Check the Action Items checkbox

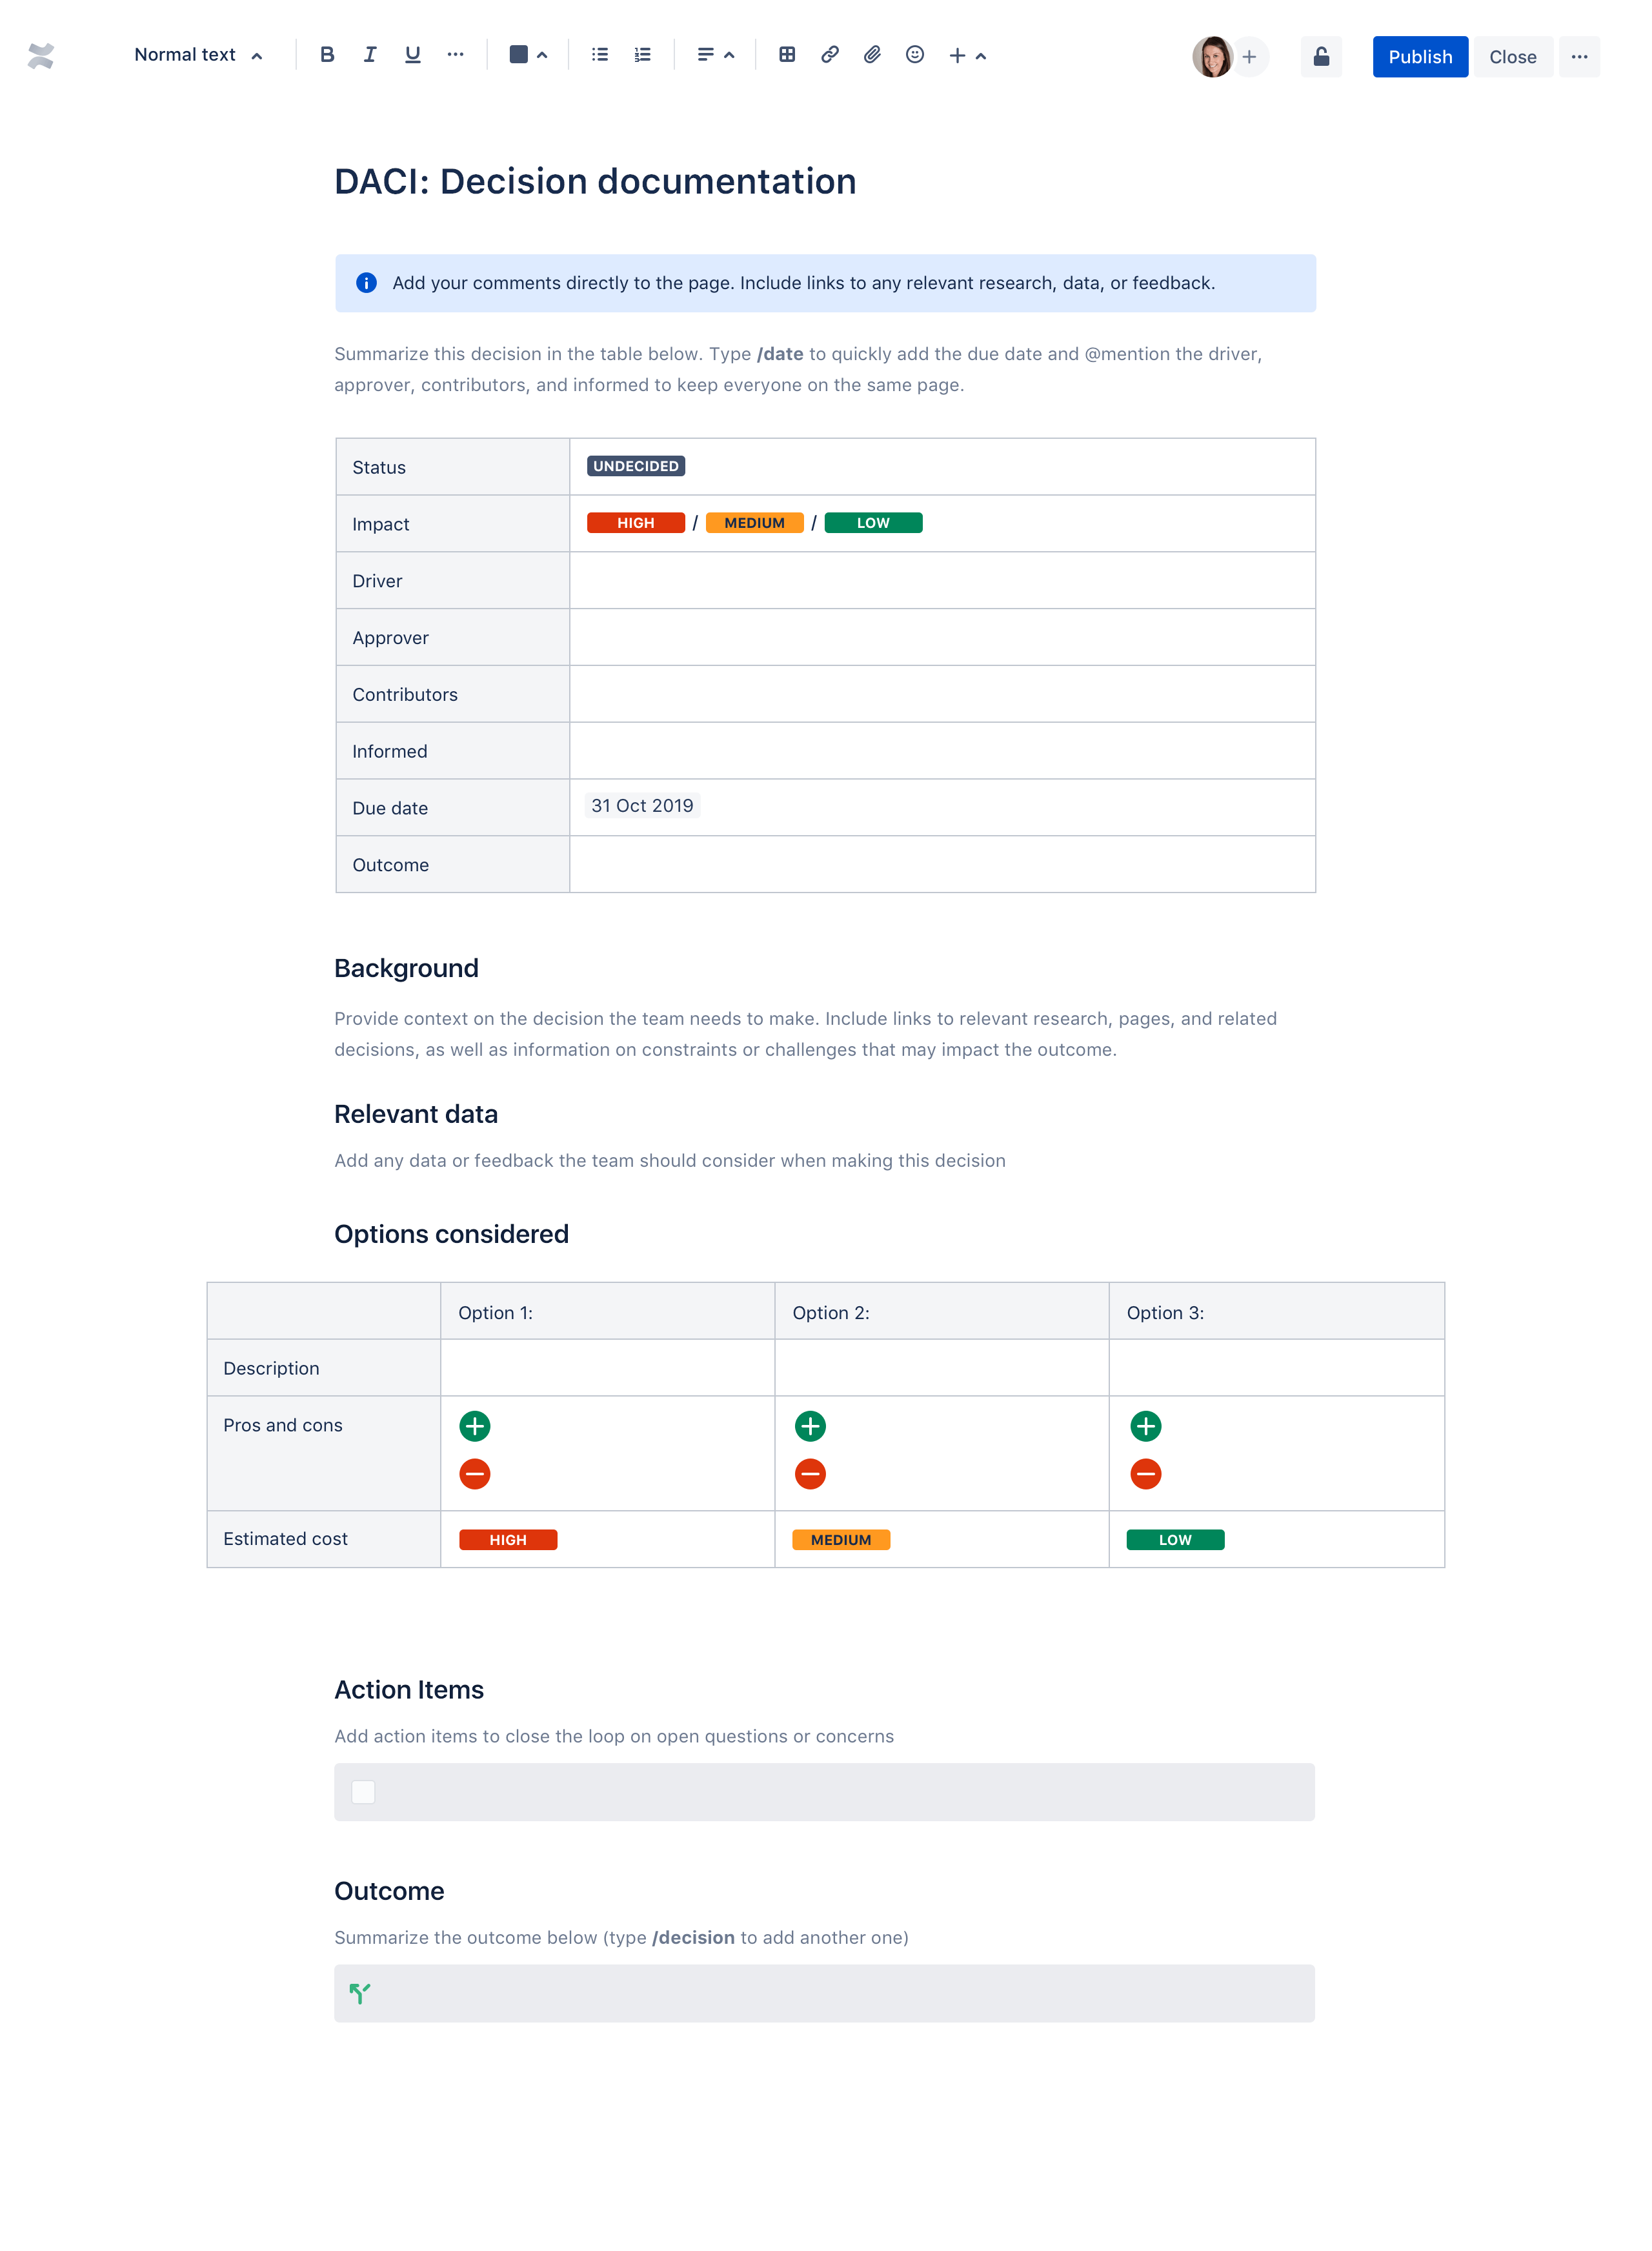[x=362, y=1792]
